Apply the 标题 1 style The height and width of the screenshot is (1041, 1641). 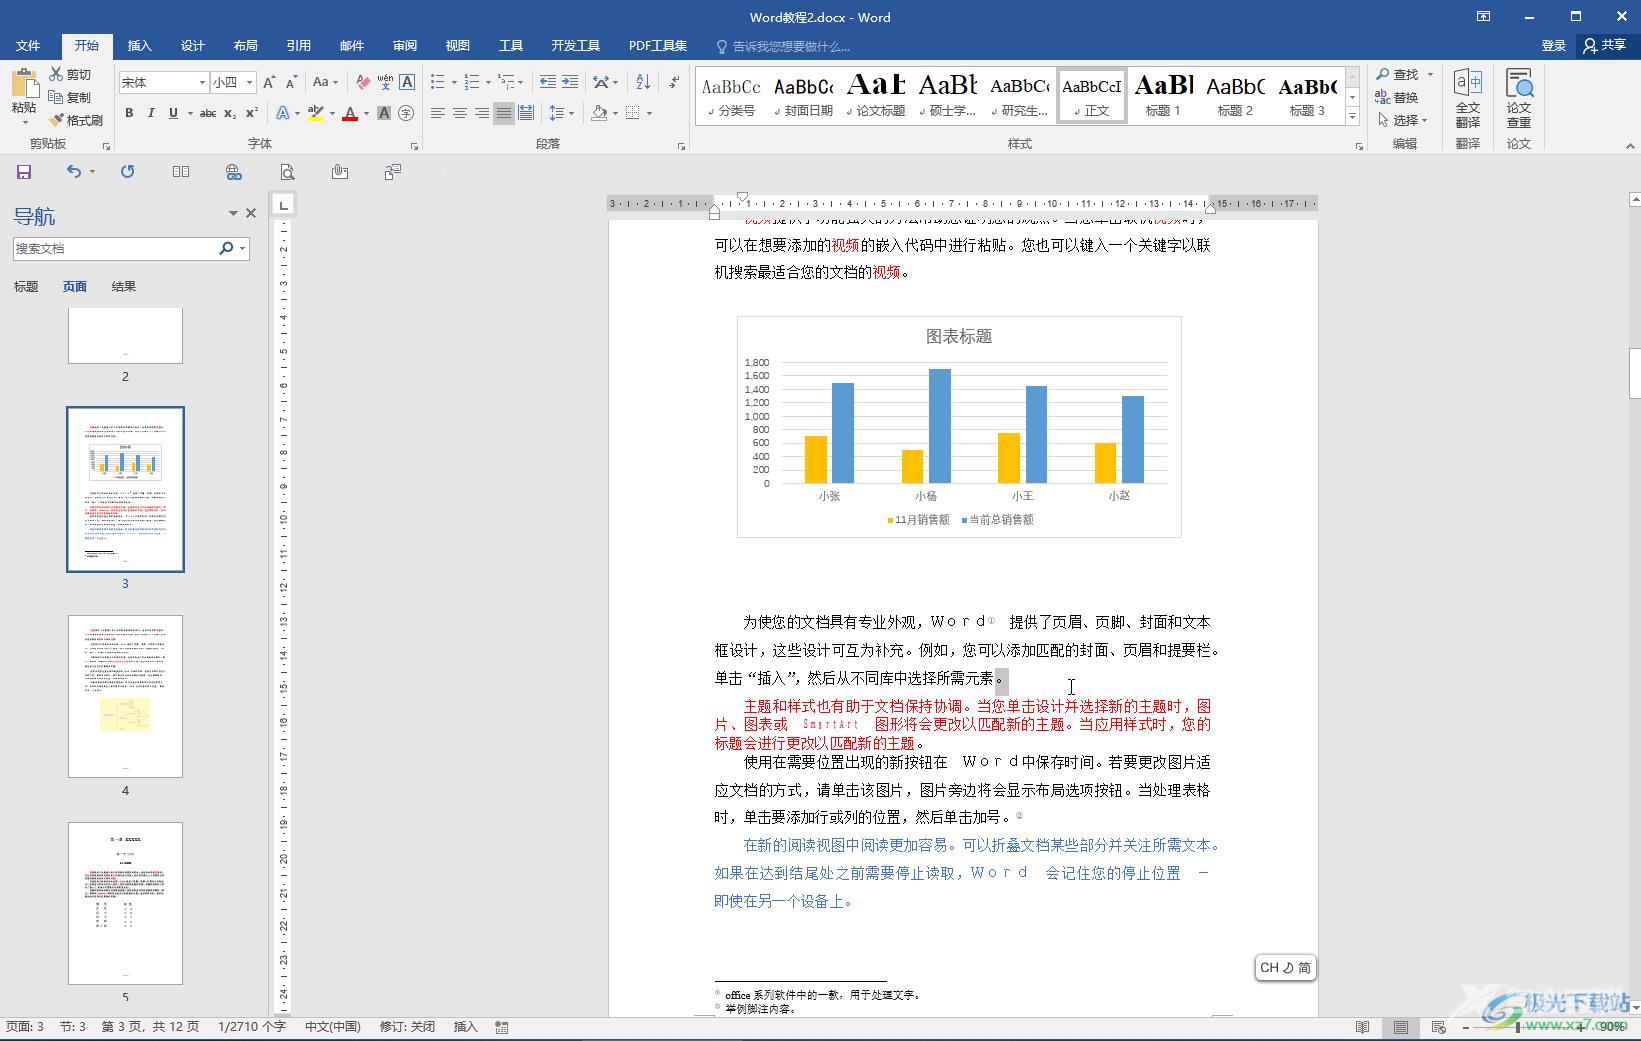pyautogui.click(x=1163, y=95)
